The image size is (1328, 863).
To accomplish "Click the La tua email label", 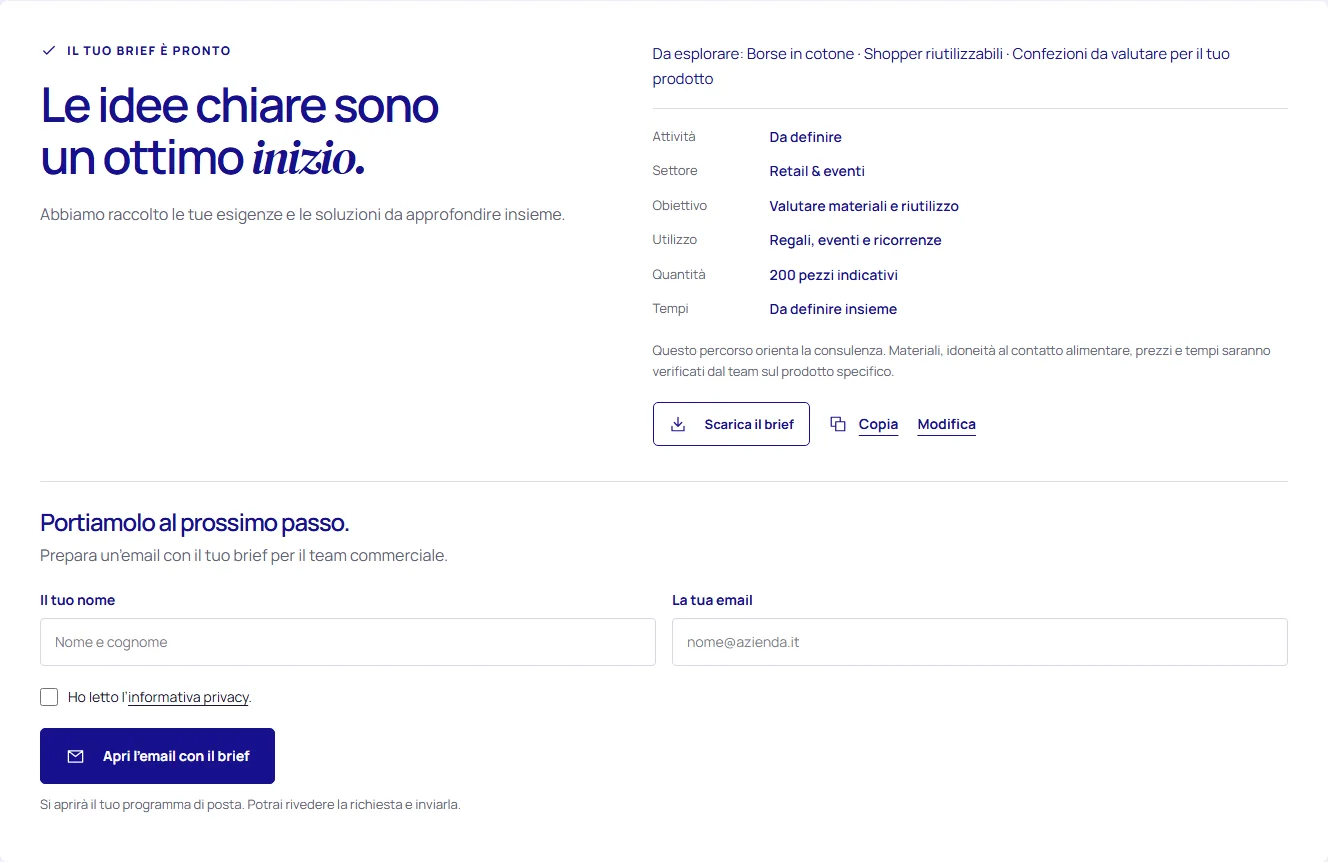I will click(x=712, y=600).
